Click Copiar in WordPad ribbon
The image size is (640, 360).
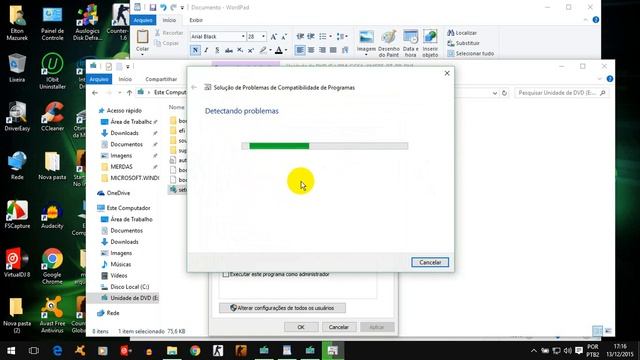coord(167,43)
